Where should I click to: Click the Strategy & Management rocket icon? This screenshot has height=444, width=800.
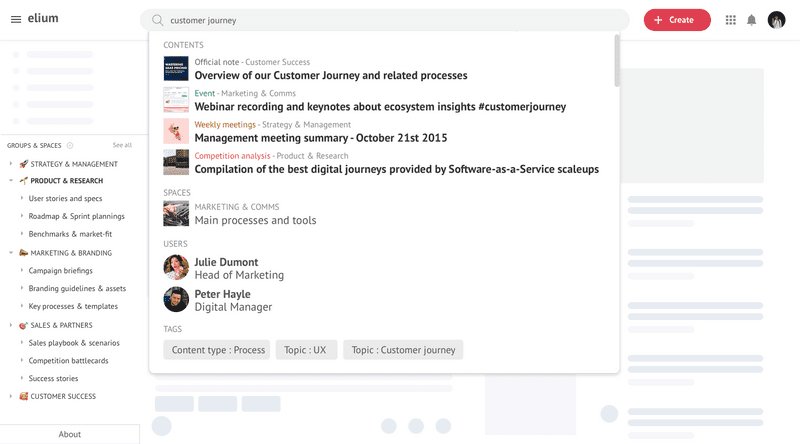pos(23,164)
